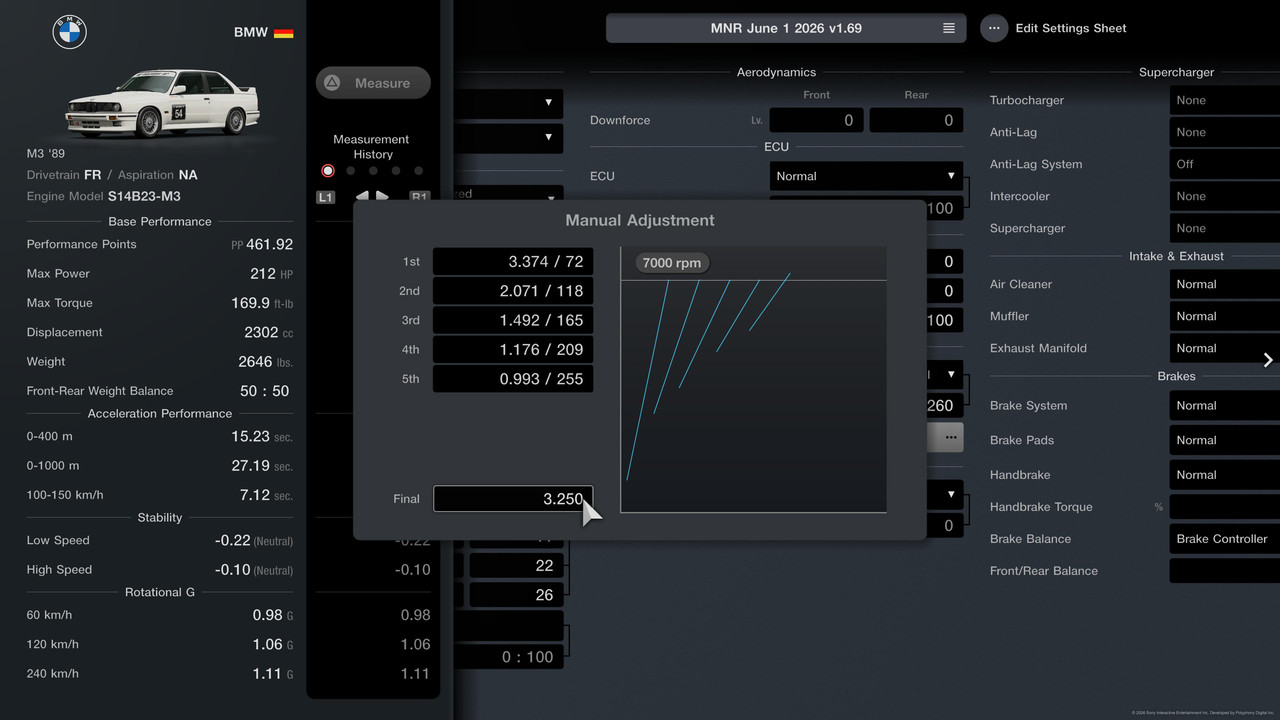Select the 3rd gear ratio field
The image size is (1280, 720).
click(513, 320)
